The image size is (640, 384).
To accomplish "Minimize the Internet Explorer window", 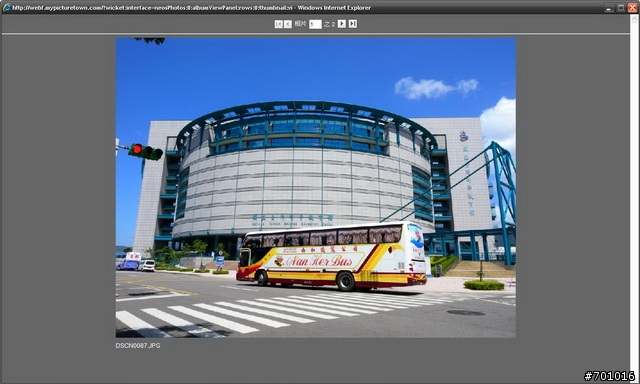I will tap(609, 7).
